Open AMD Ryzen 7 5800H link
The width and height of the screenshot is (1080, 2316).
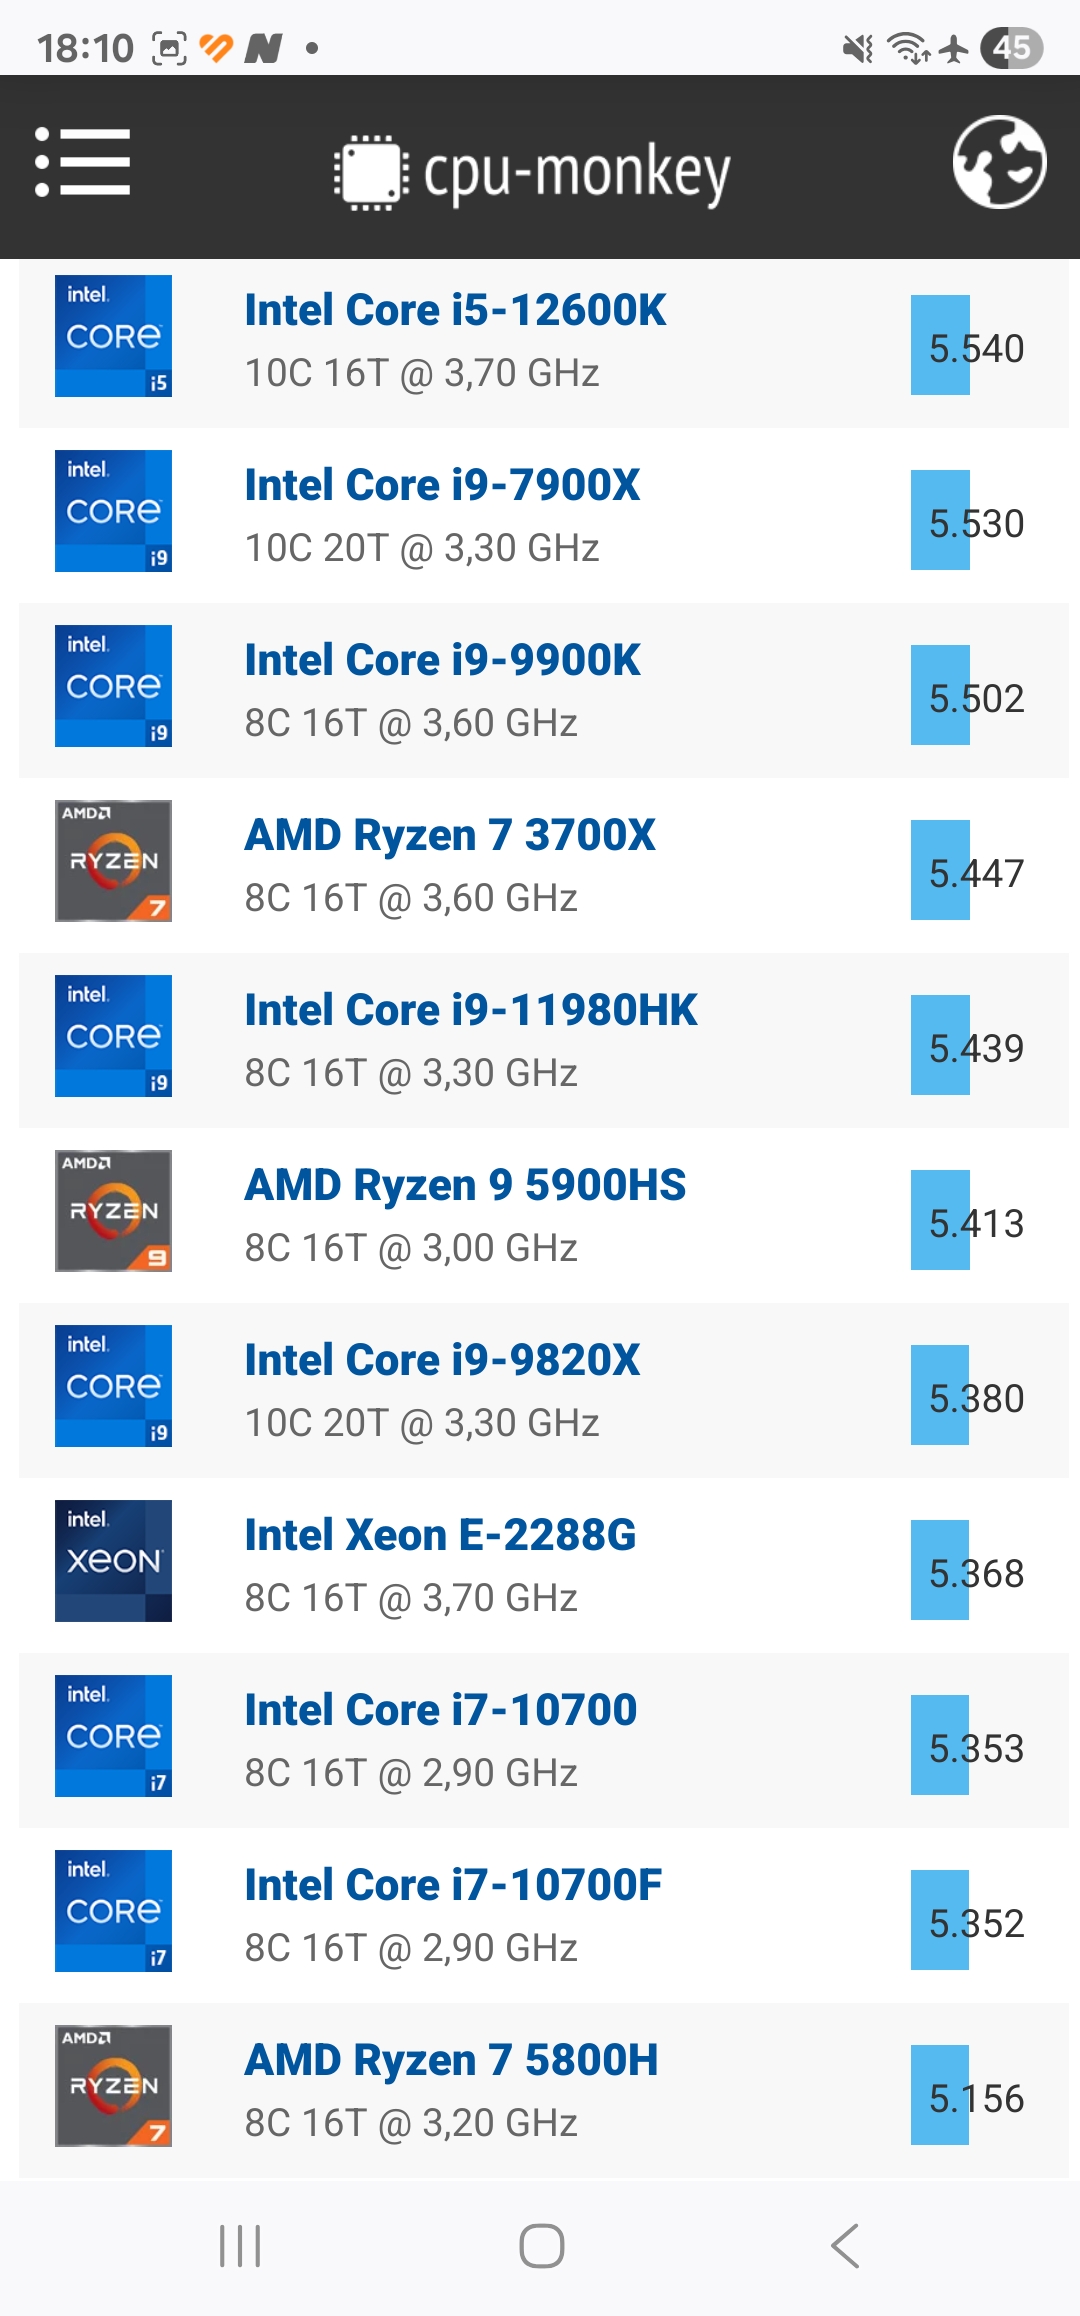point(451,2060)
